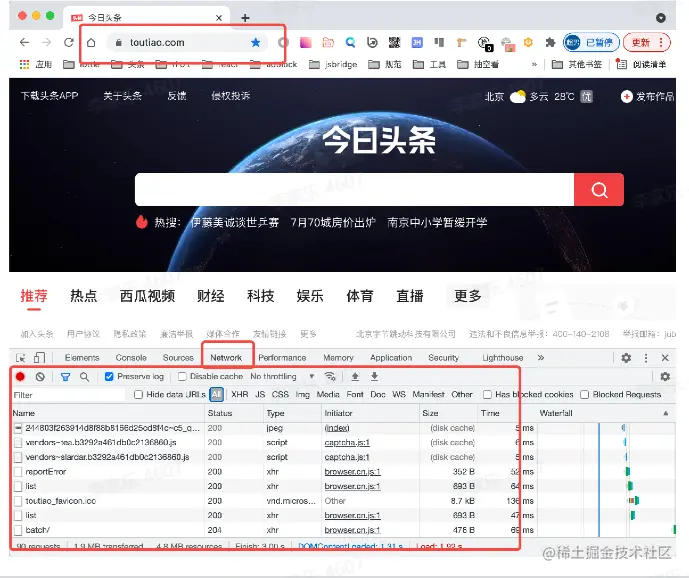Focus the network Filter input

(x=69, y=395)
